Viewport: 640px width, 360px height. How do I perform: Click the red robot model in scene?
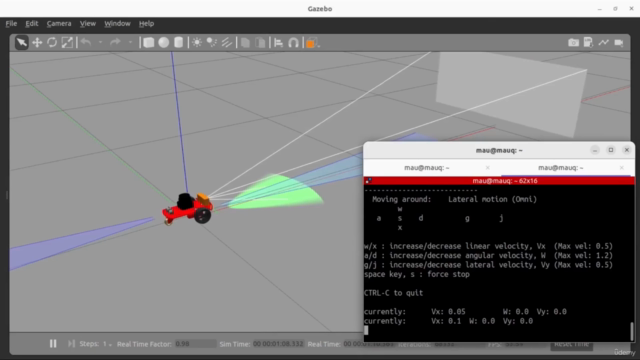click(188, 209)
